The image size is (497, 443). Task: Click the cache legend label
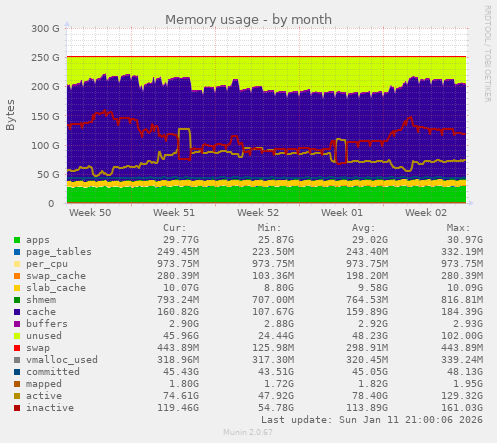click(x=41, y=312)
